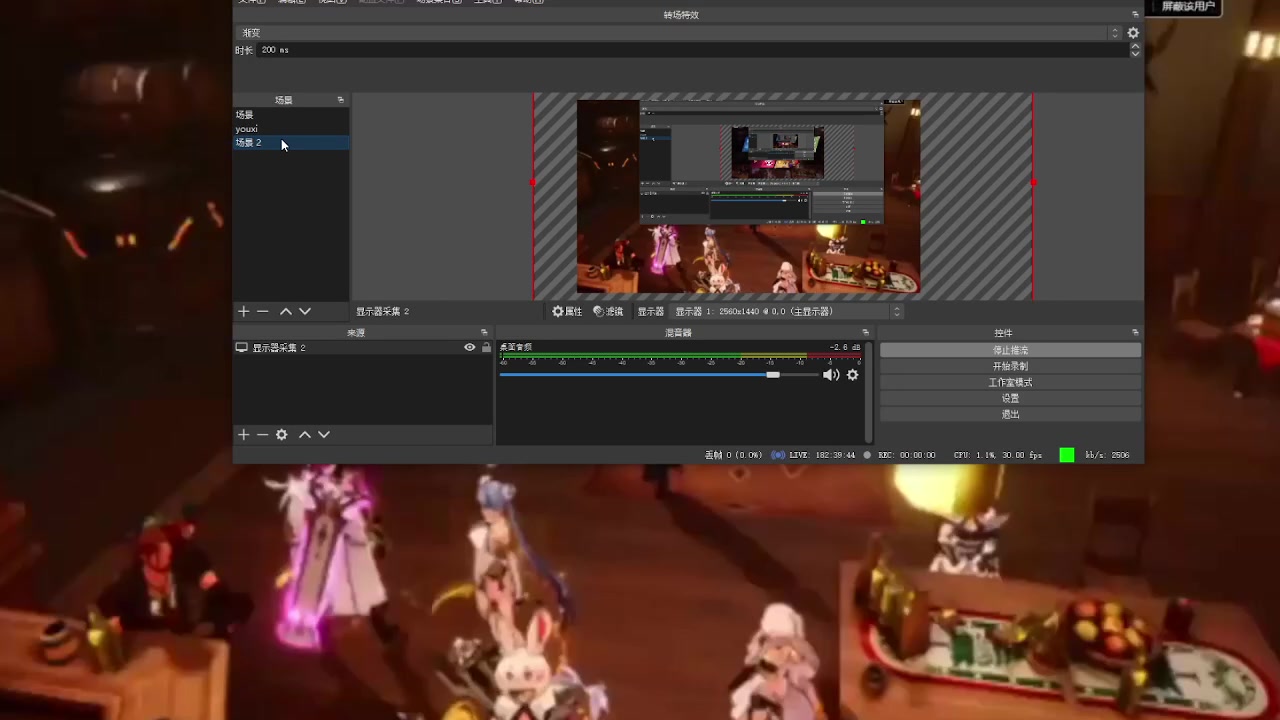Click monitor icon of 显示器采集 2 source
Image resolution: width=1280 pixels, height=720 pixels.
(241, 348)
